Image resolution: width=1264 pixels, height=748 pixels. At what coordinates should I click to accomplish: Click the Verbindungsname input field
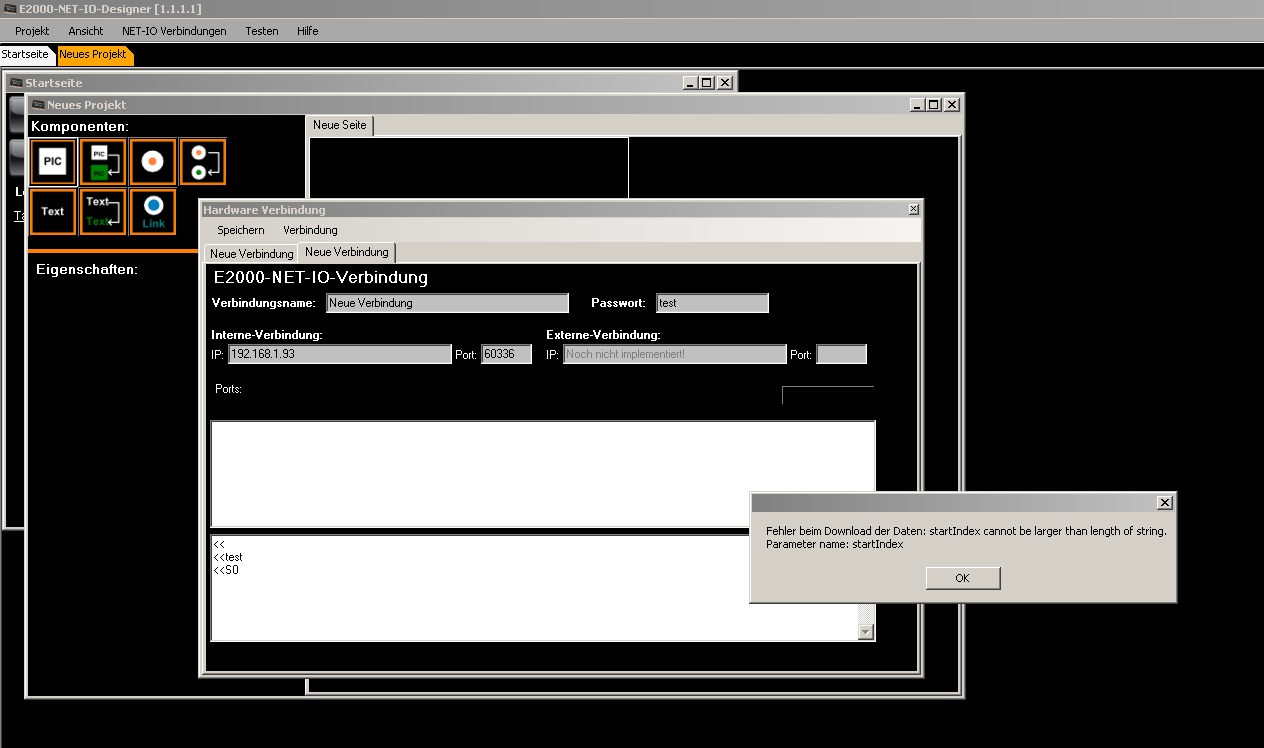447,303
